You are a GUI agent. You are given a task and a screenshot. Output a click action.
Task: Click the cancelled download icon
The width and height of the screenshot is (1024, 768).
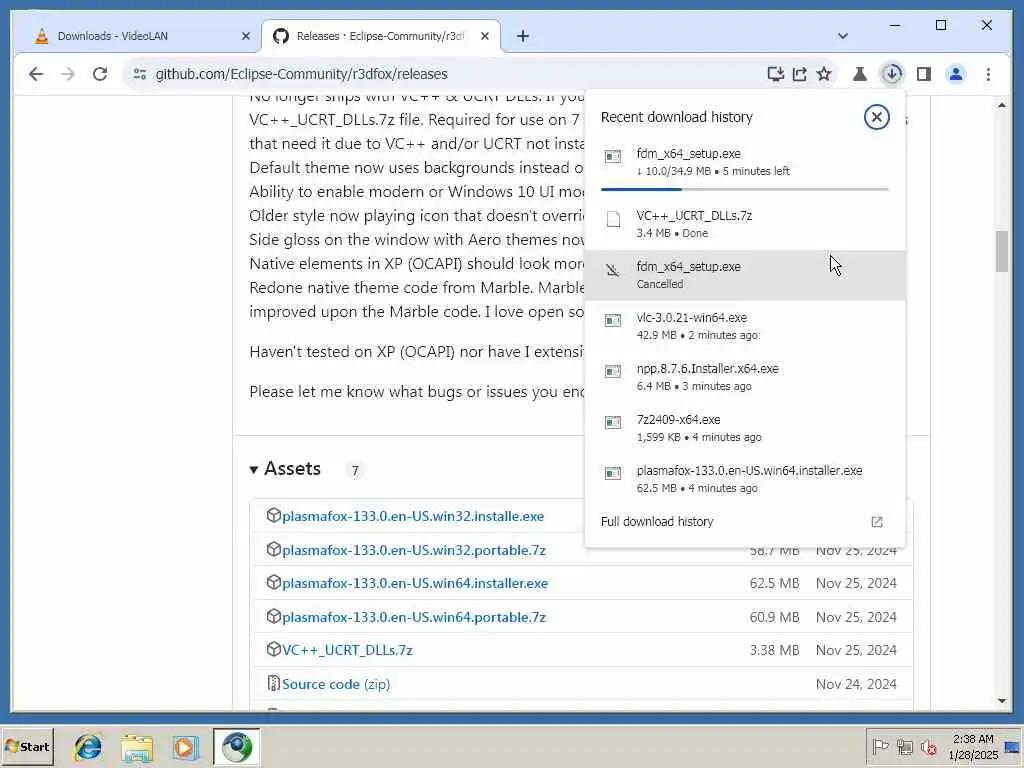tap(613, 270)
